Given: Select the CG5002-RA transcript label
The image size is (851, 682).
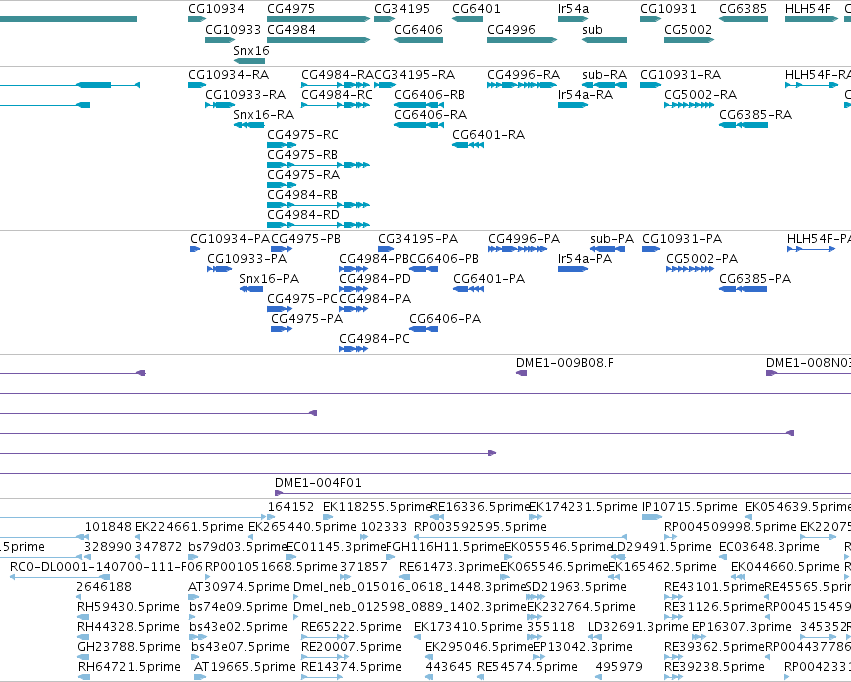Looking at the screenshot, I should [x=701, y=95].
